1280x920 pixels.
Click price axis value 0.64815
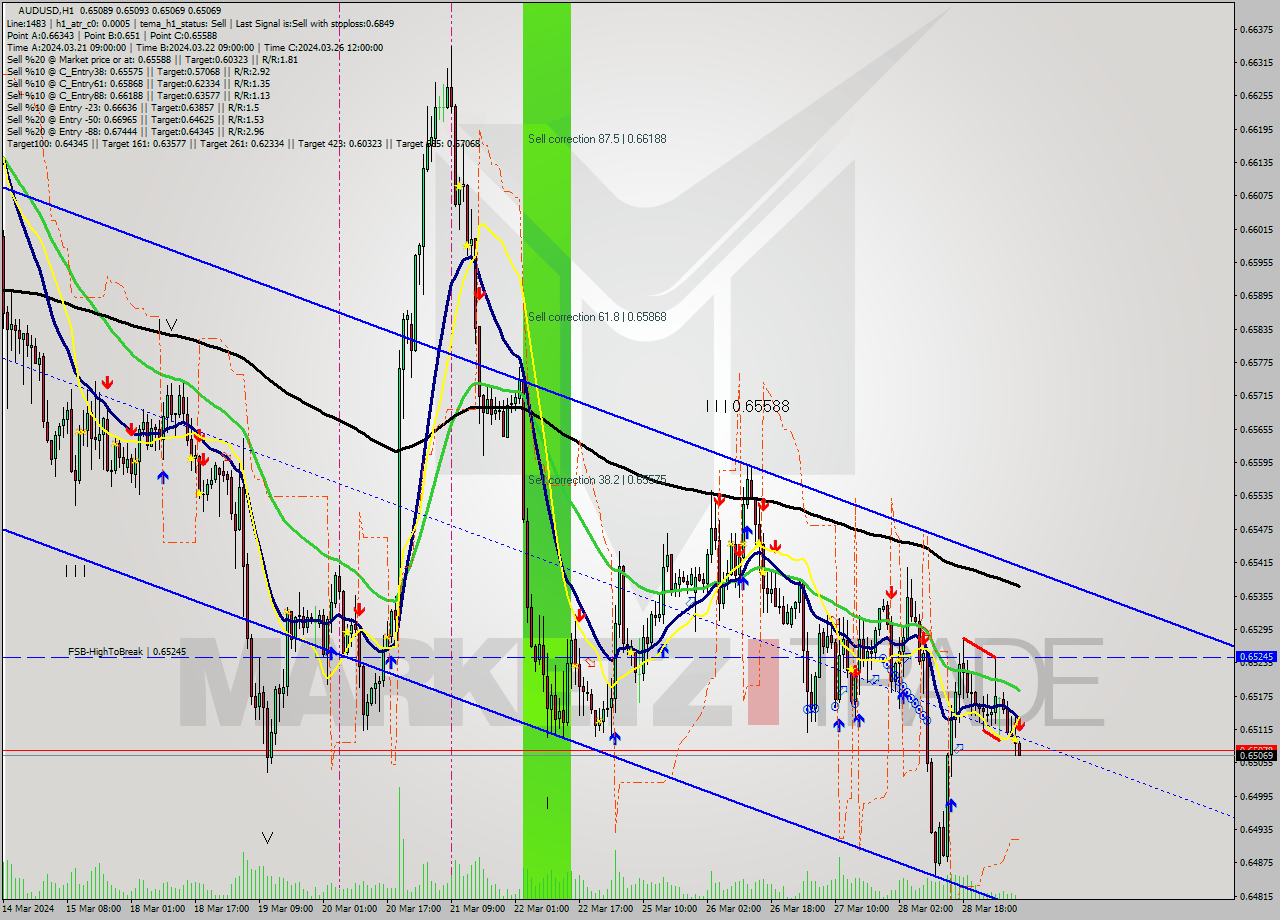(1257, 896)
